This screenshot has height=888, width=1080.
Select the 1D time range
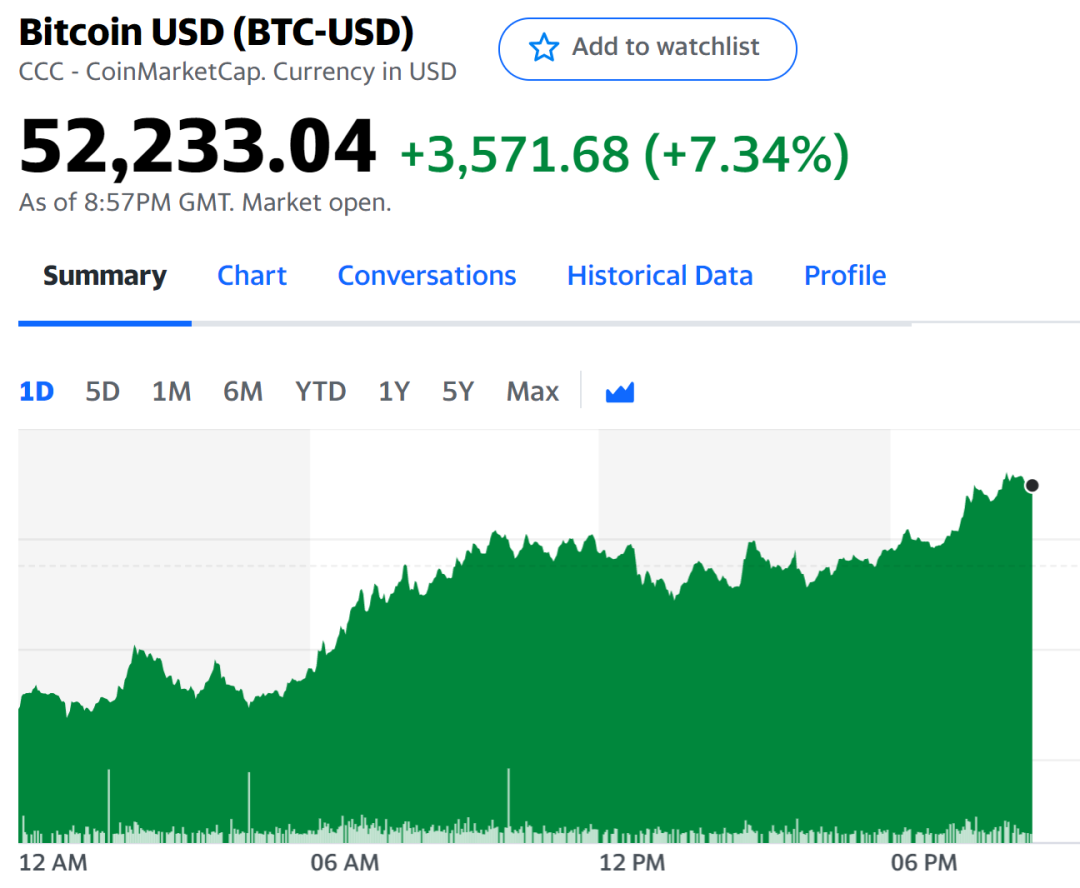pyautogui.click(x=37, y=391)
